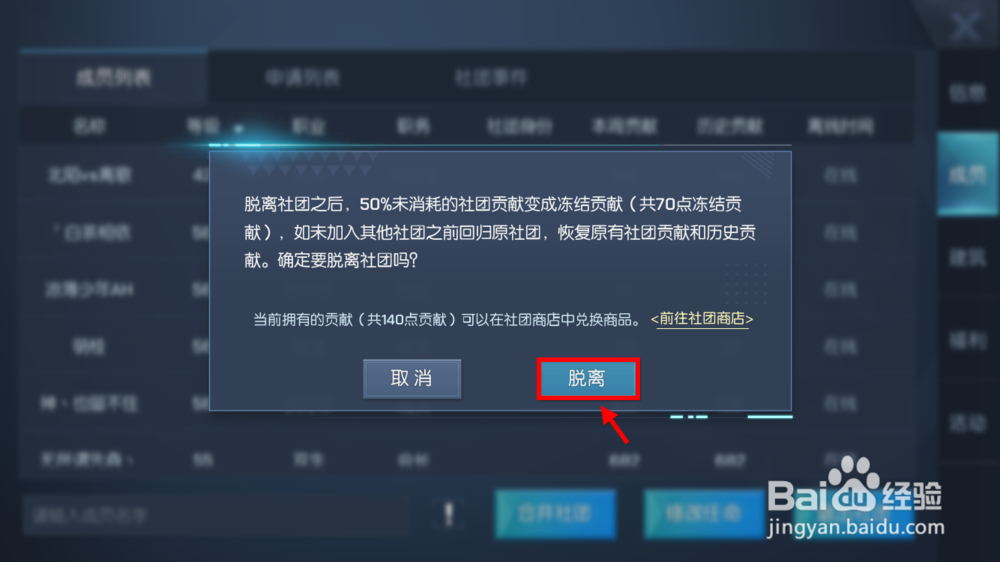Click the blurred 合并社团 button
This screenshot has height=562, width=1000.
click(x=555, y=514)
